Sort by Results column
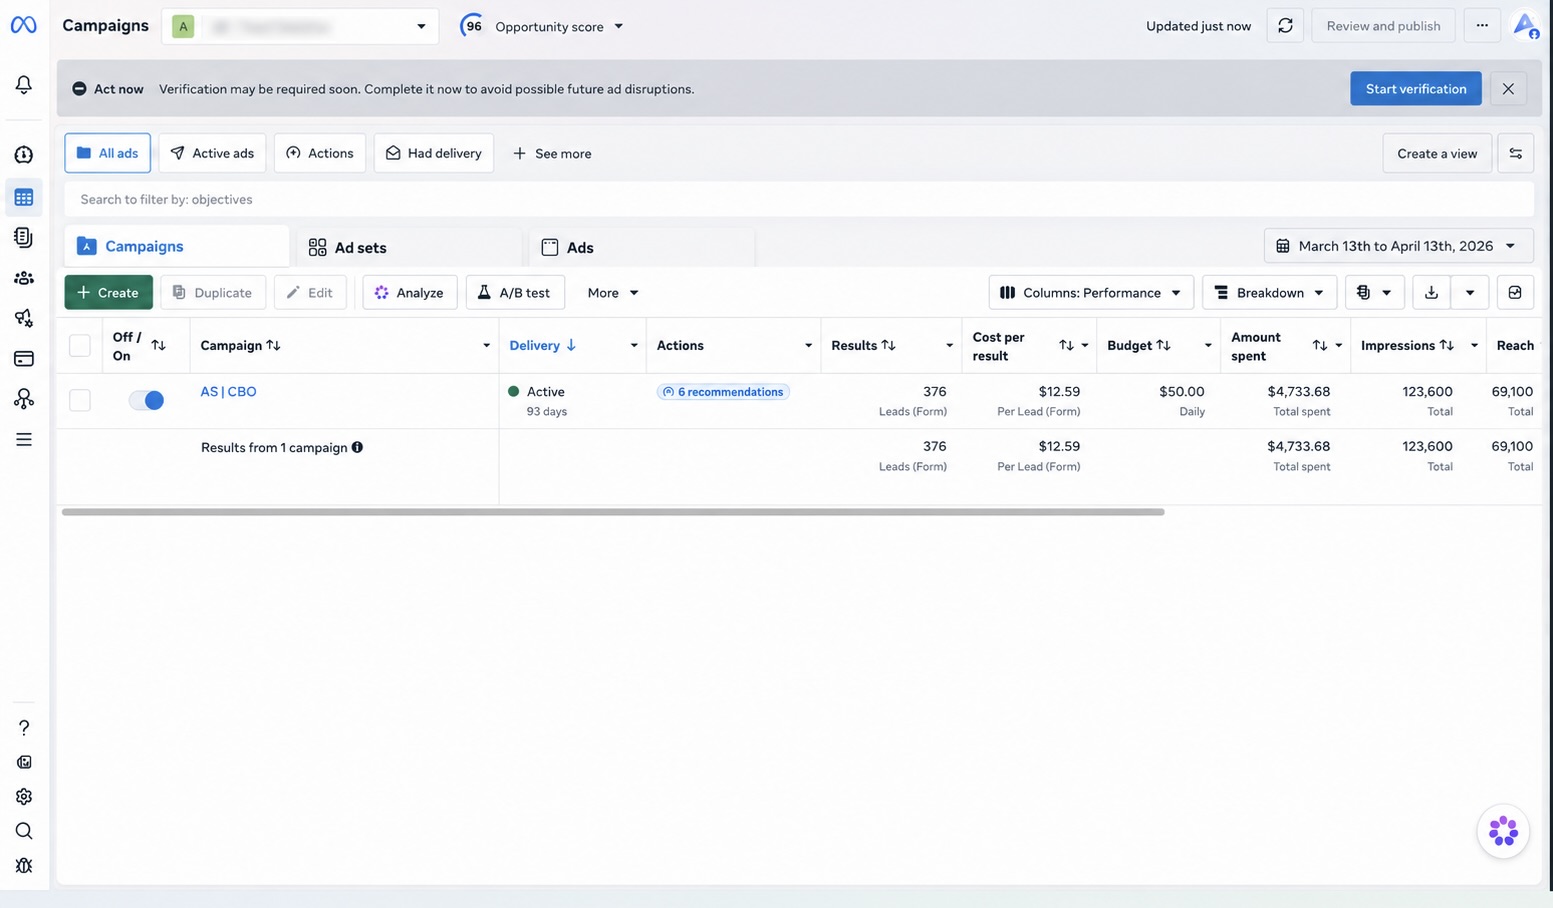 888,346
